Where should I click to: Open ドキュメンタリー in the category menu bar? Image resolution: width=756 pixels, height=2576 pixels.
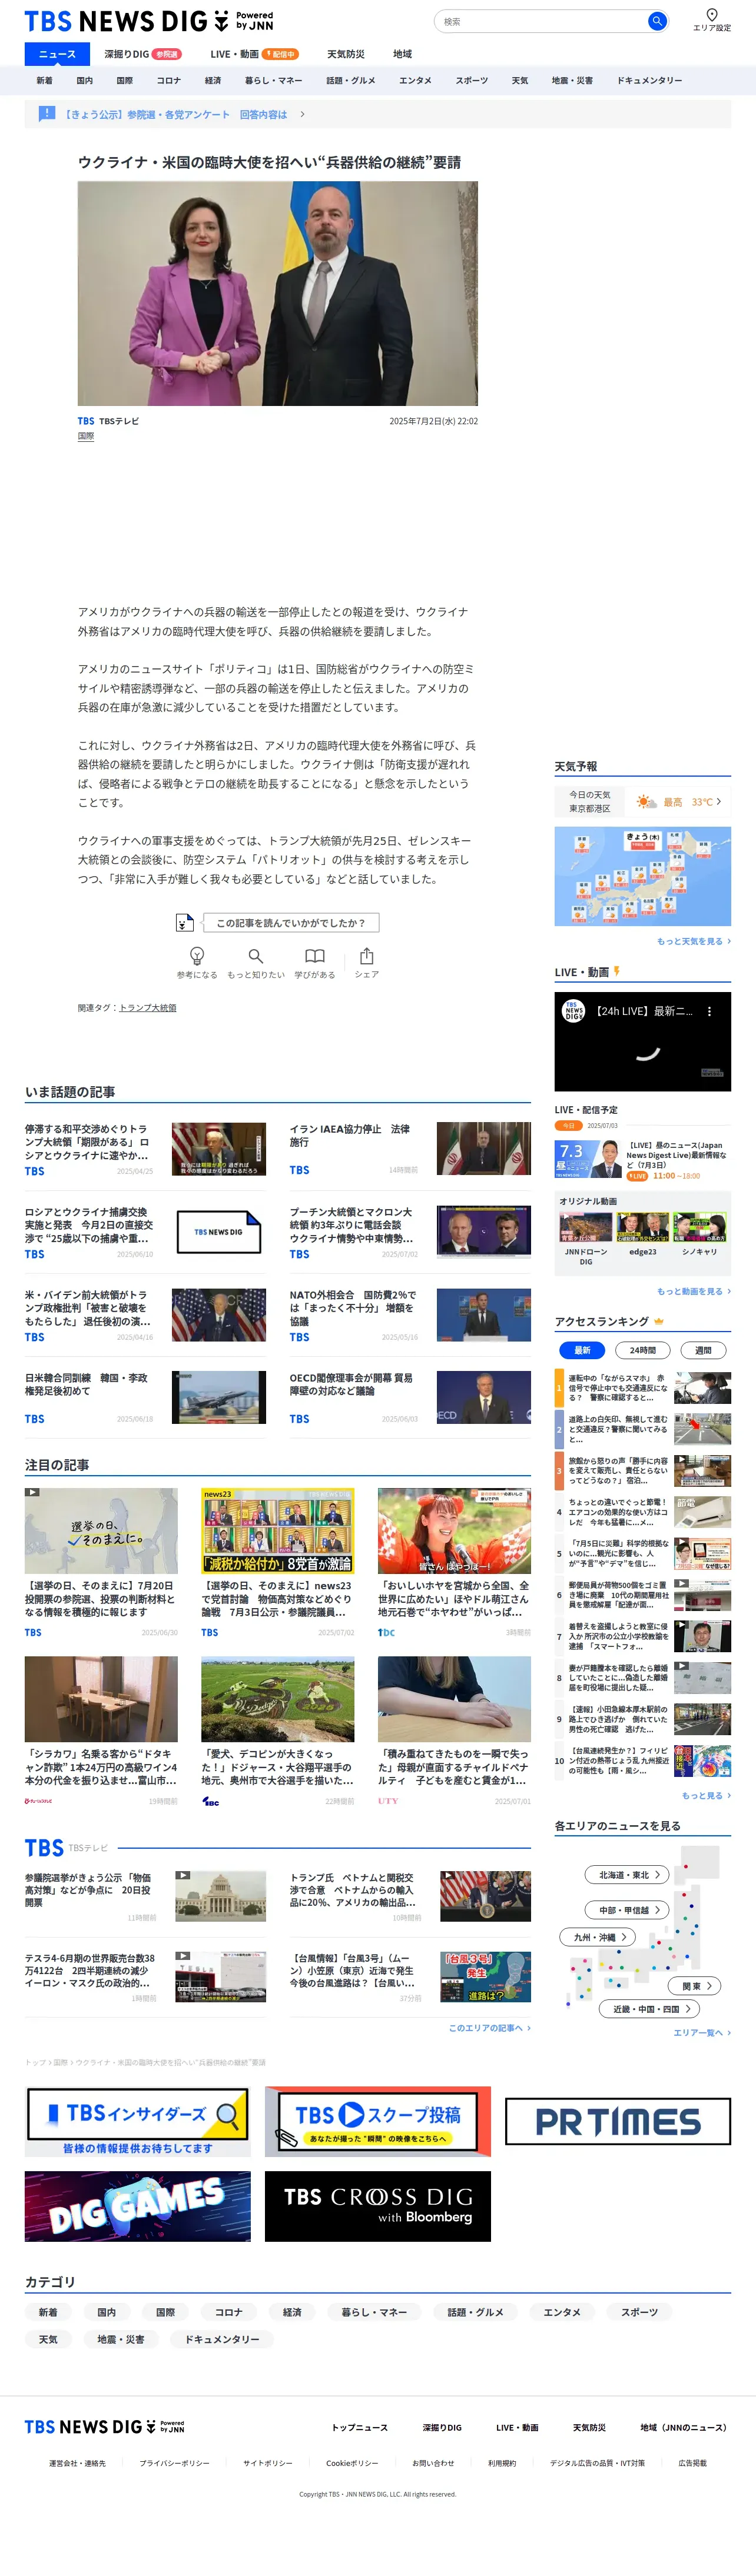pos(649,80)
